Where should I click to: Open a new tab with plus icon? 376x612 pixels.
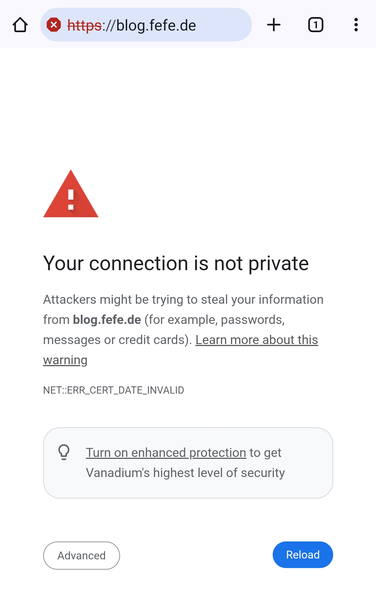point(274,25)
